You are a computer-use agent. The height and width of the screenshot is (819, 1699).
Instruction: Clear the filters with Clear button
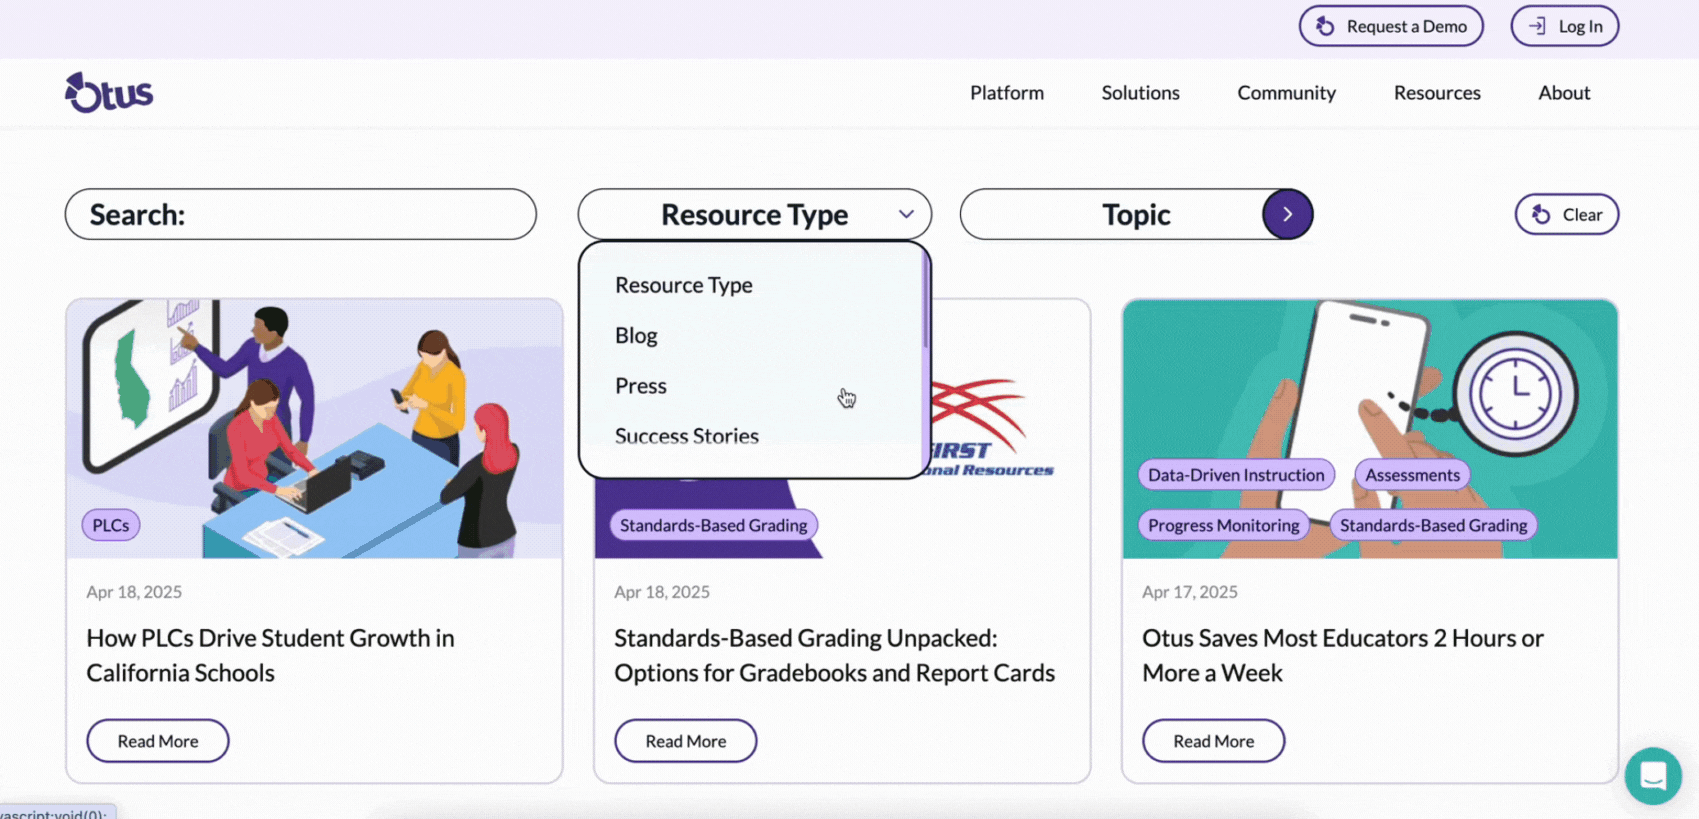(x=1566, y=214)
